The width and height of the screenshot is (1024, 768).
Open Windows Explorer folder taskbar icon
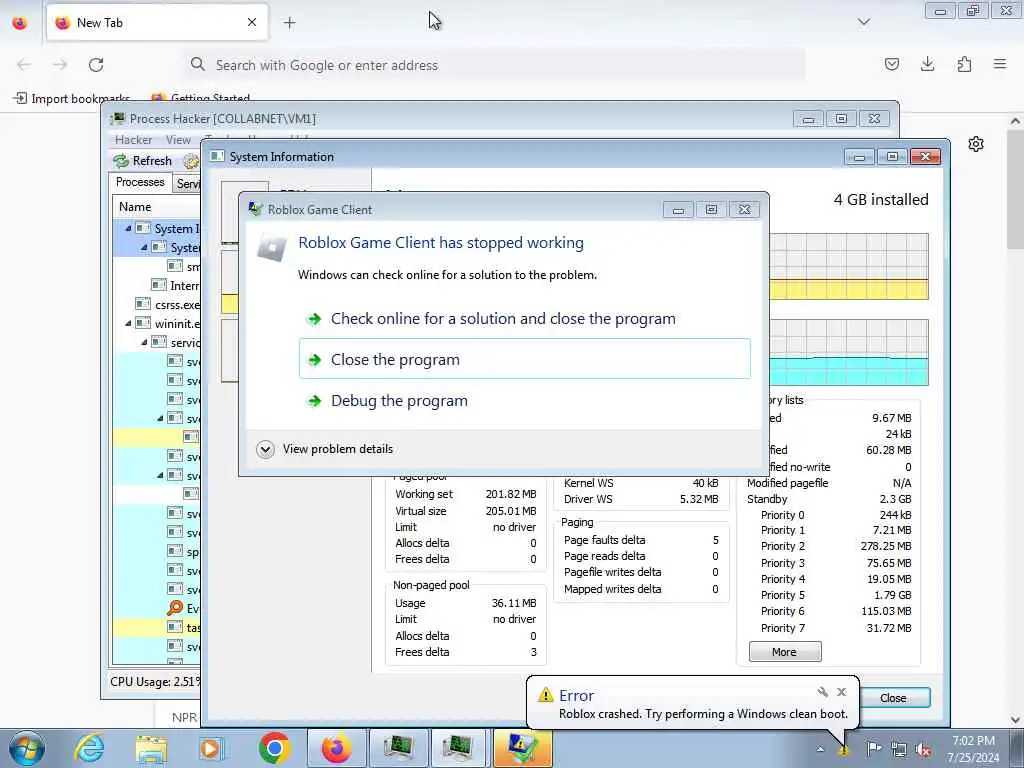tap(151, 748)
